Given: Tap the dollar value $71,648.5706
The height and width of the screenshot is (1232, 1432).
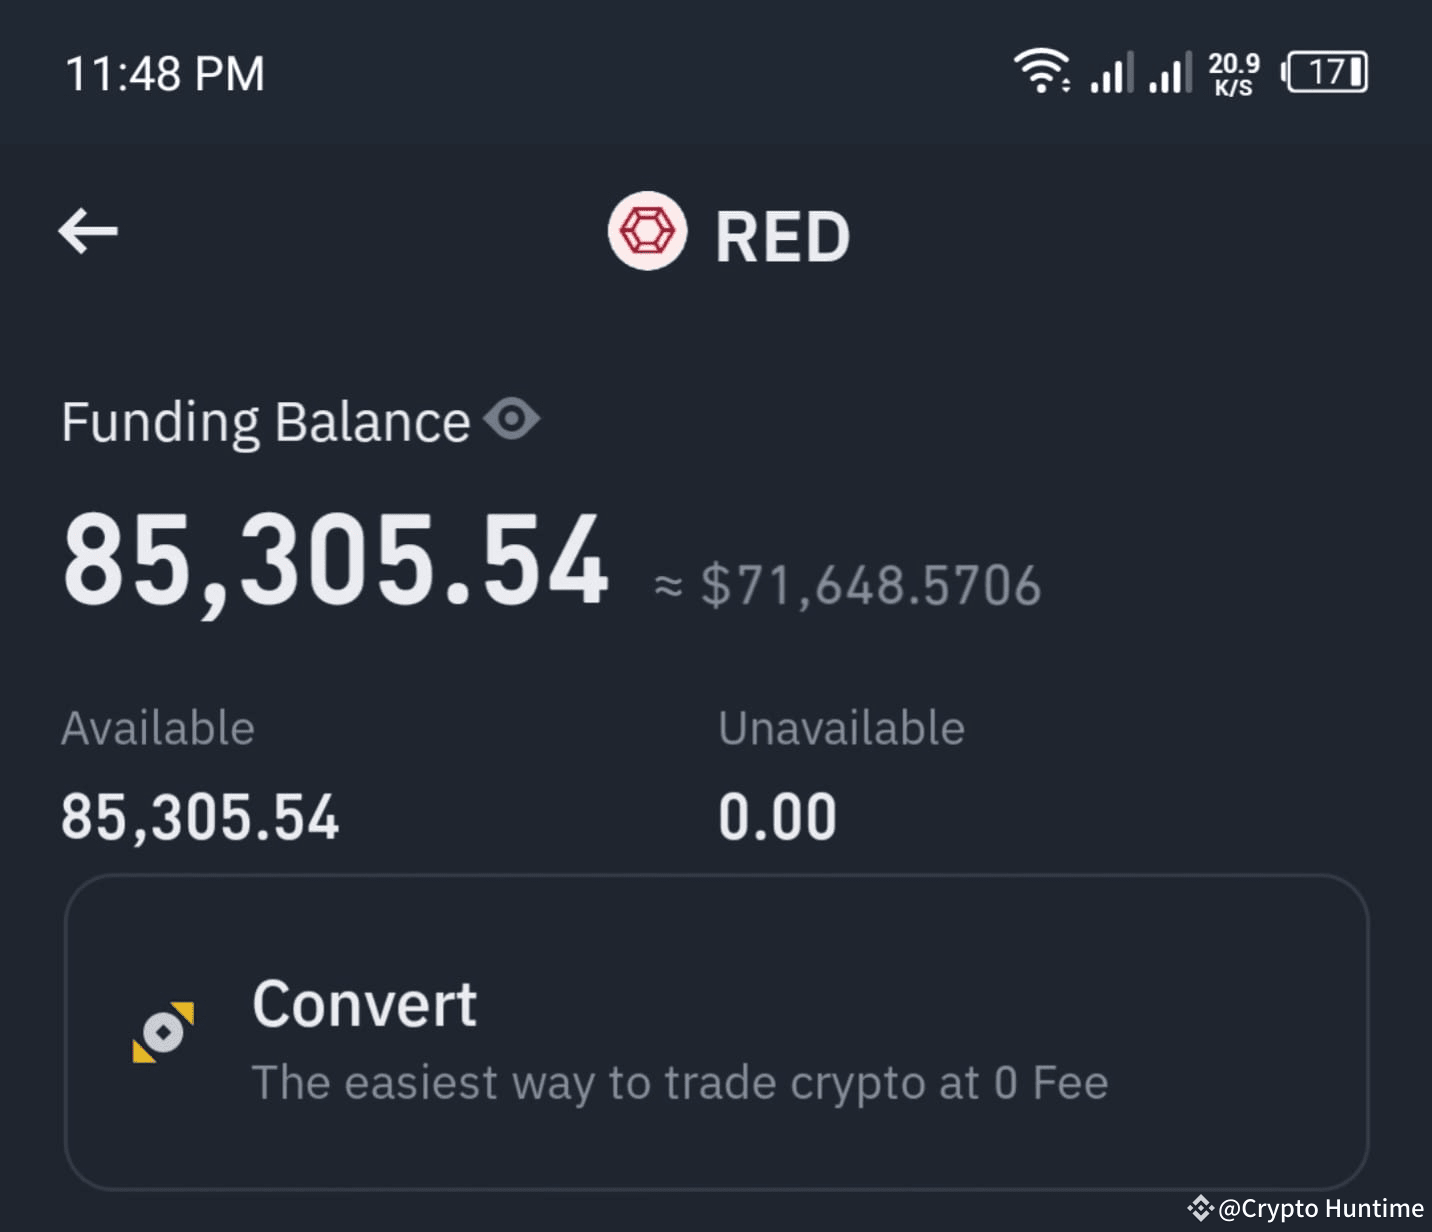Looking at the screenshot, I should 872,585.
